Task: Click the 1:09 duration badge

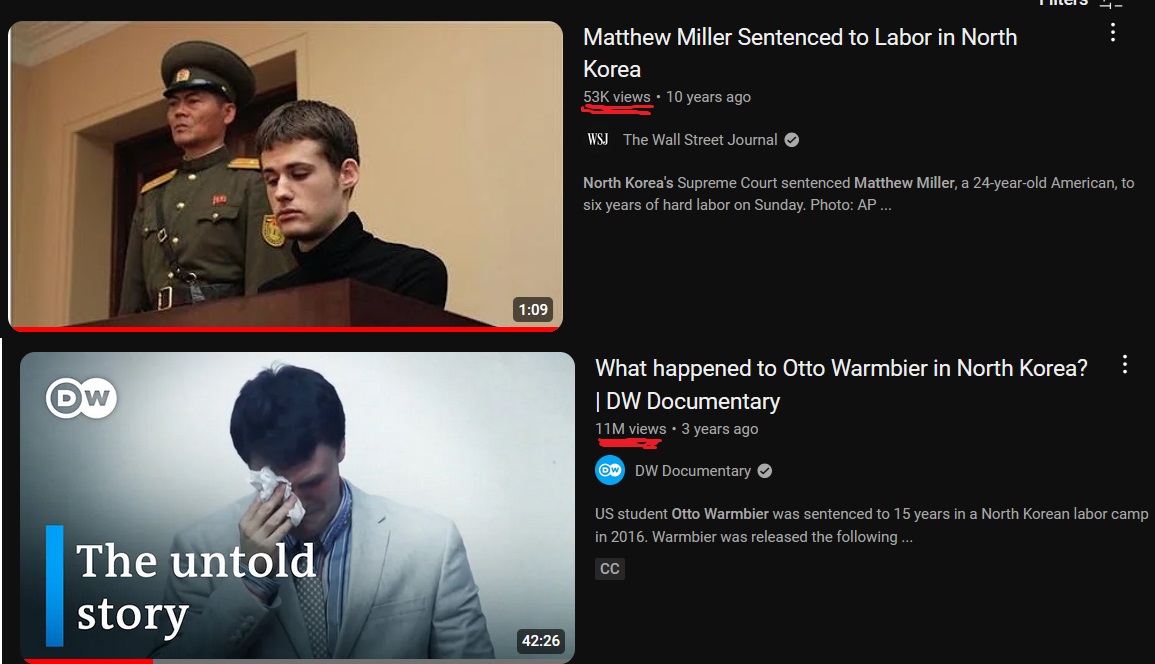Action: (533, 310)
